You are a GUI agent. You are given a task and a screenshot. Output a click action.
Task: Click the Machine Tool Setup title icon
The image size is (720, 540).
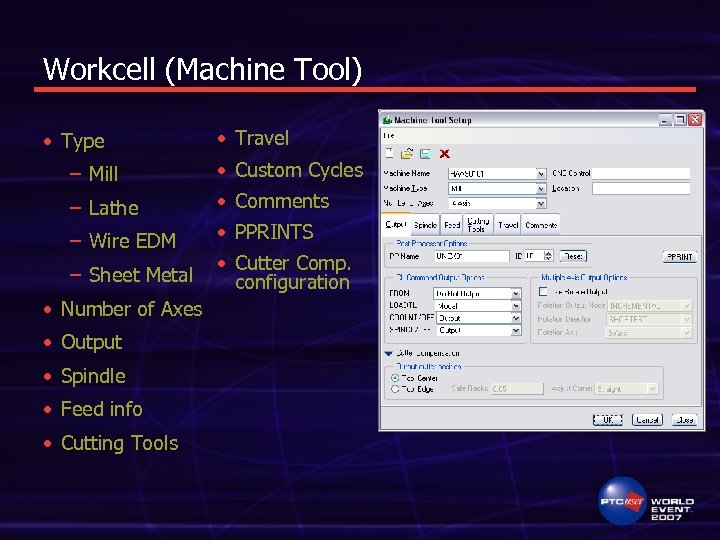coord(387,120)
